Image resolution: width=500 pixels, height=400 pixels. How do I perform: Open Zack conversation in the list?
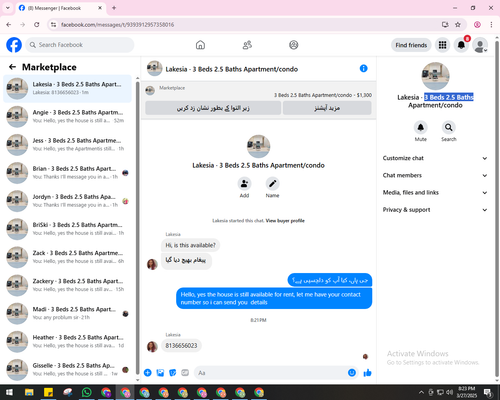click(67, 257)
